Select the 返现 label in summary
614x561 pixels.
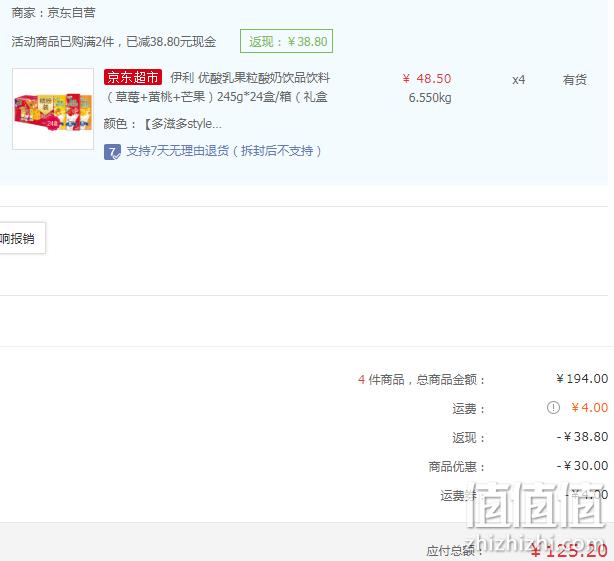coord(469,438)
